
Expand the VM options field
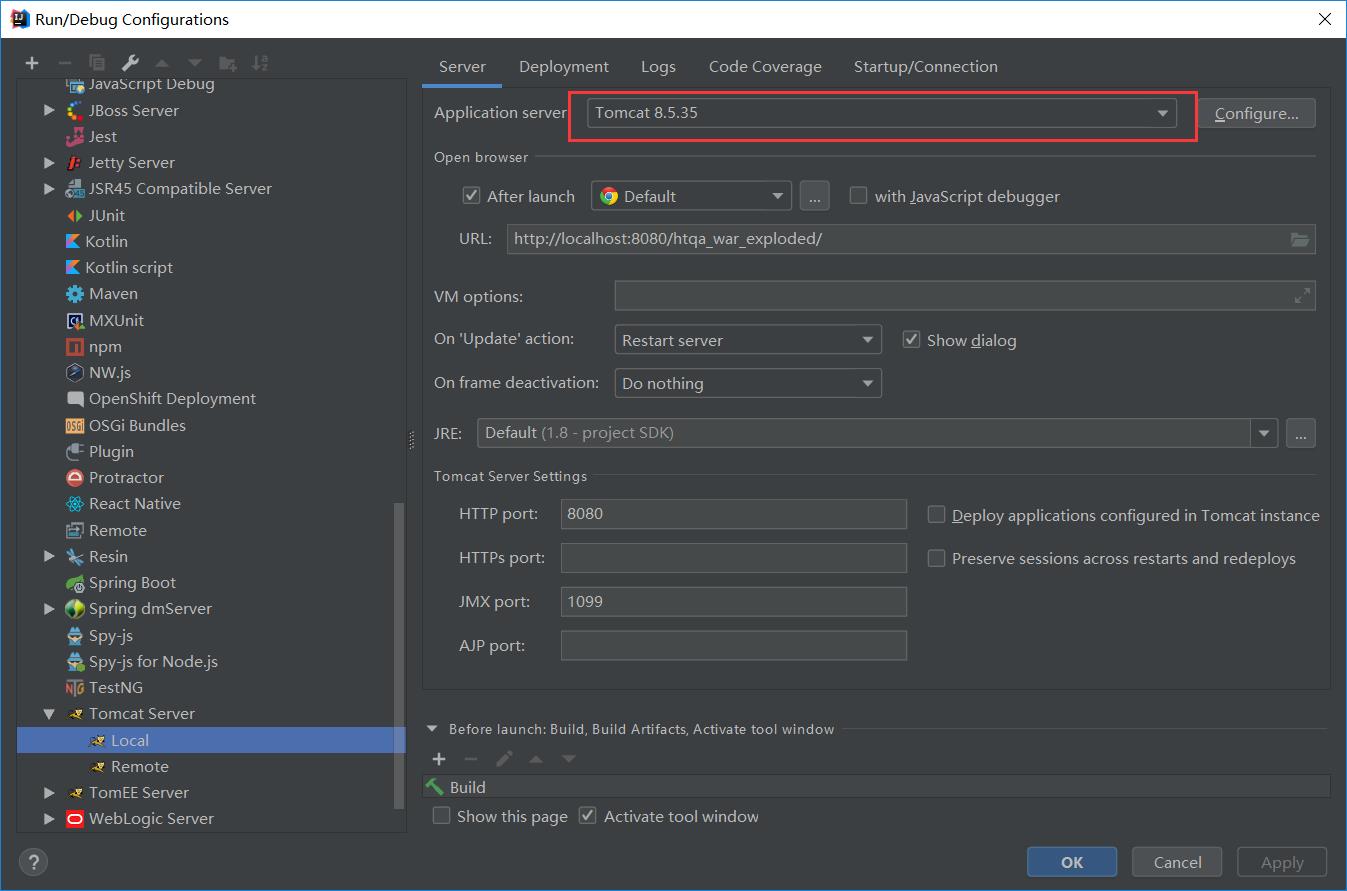point(1302,296)
